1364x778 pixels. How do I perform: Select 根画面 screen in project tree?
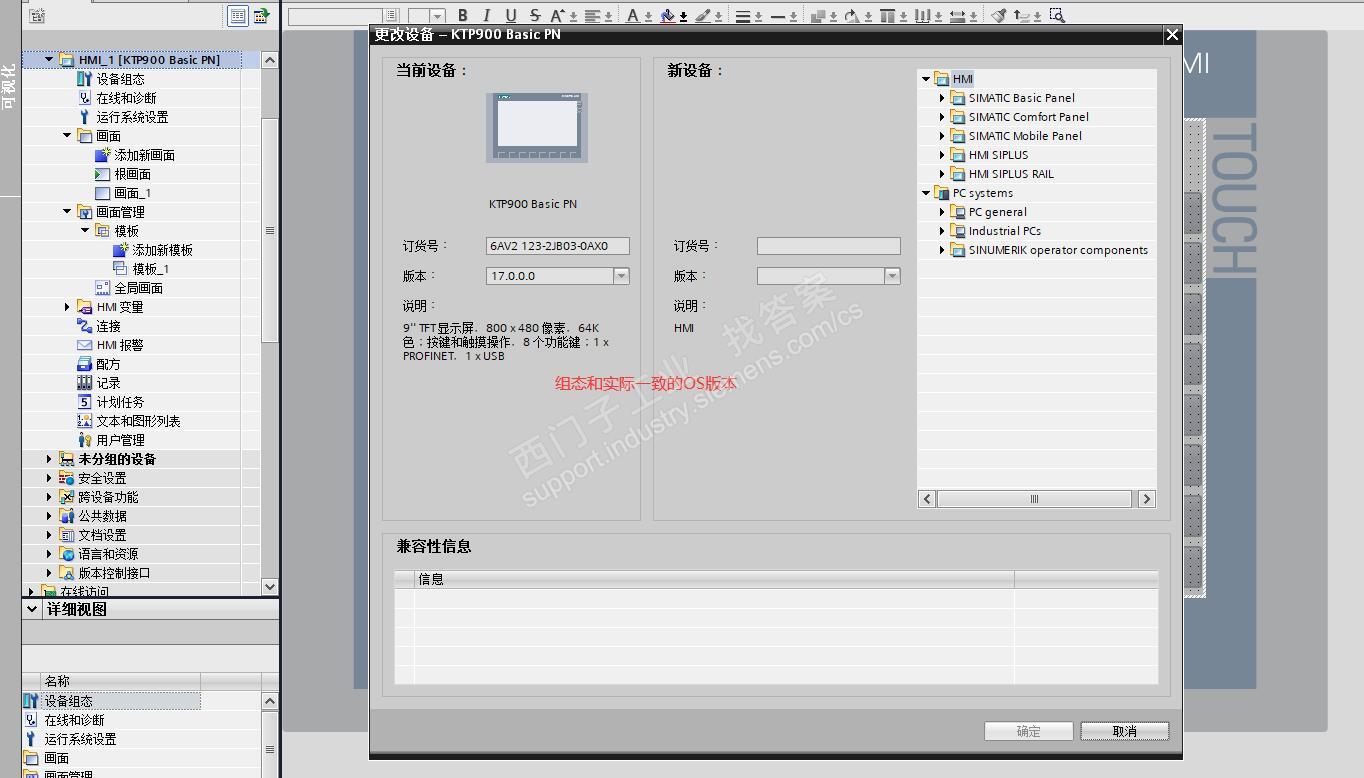[x=132, y=174]
